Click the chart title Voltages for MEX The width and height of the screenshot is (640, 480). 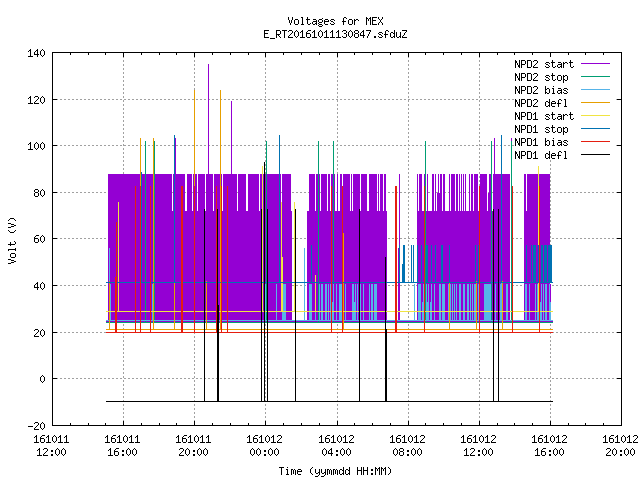coord(335,21)
